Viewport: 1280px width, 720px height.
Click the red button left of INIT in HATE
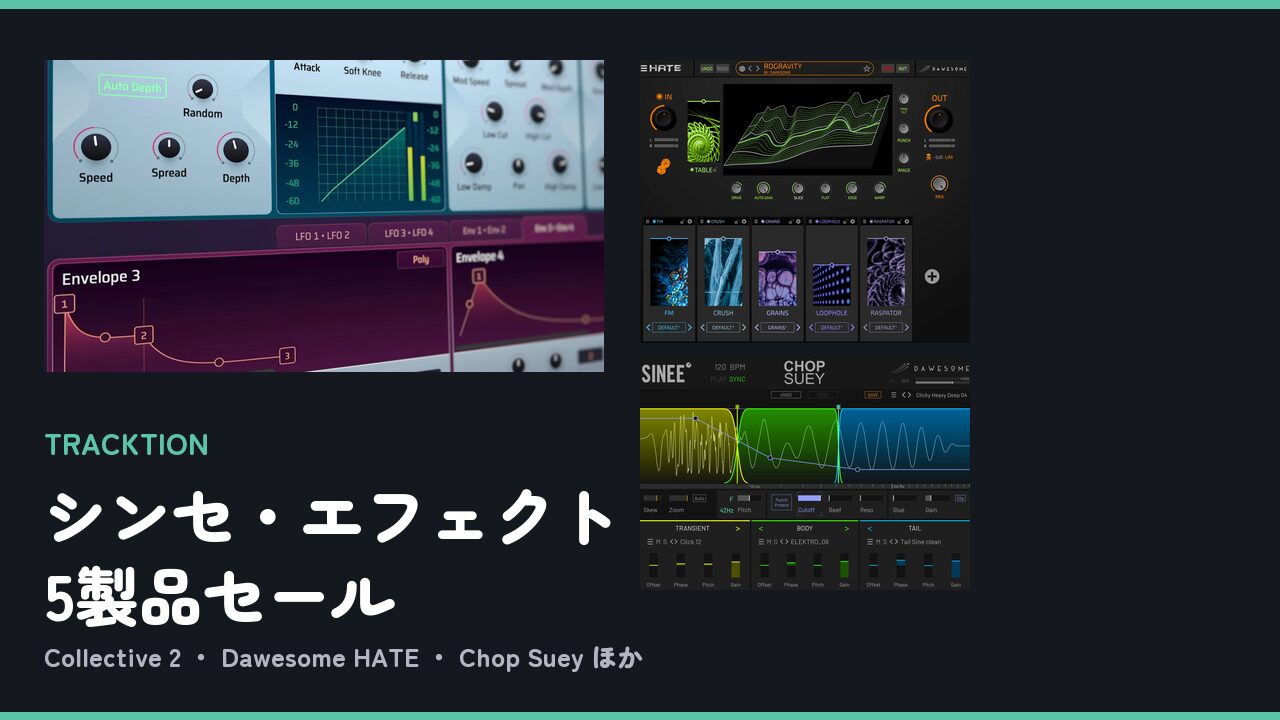click(888, 68)
